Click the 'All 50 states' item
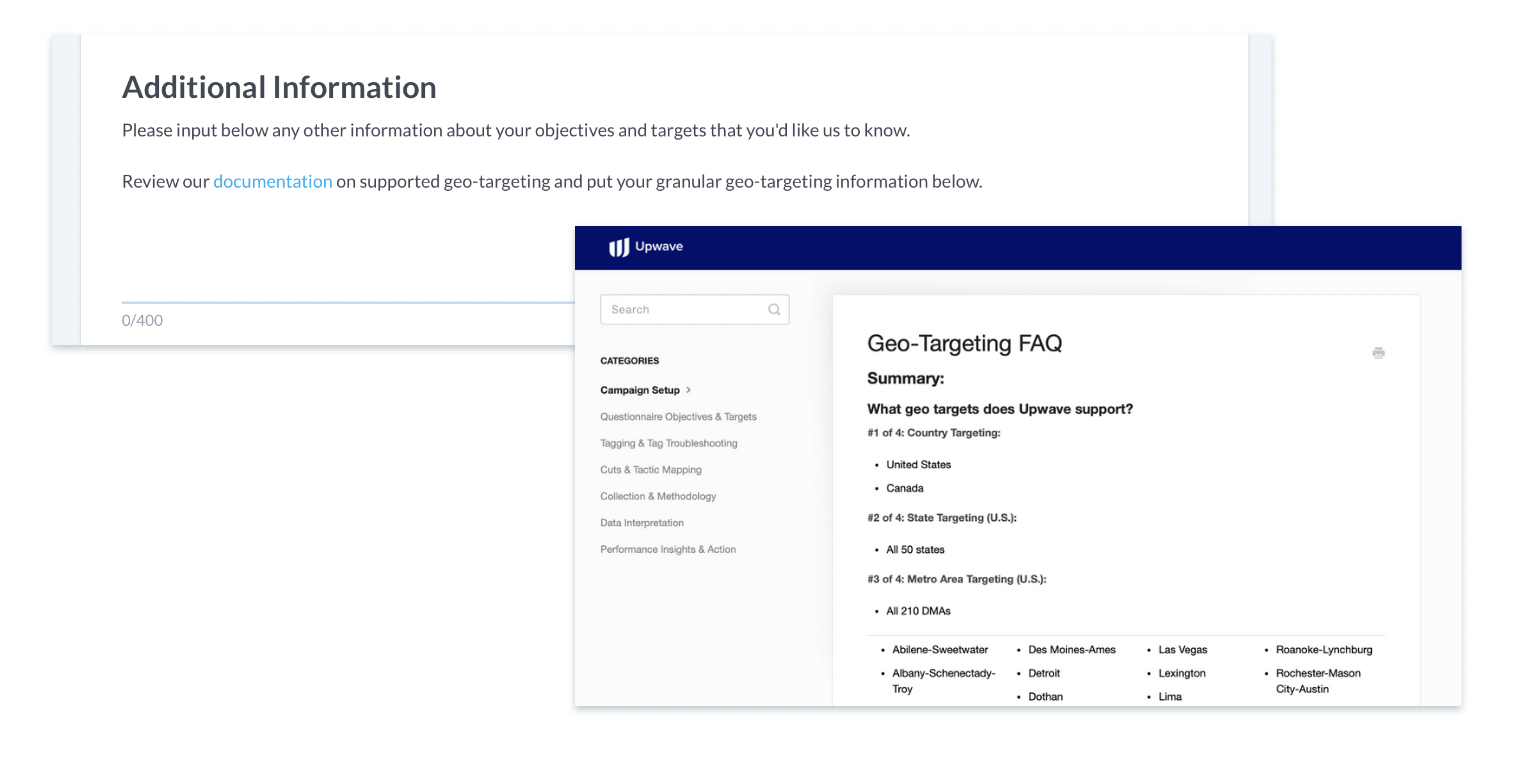Image resolution: width=1528 pixels, height=780 pixels. pos(915,550)
